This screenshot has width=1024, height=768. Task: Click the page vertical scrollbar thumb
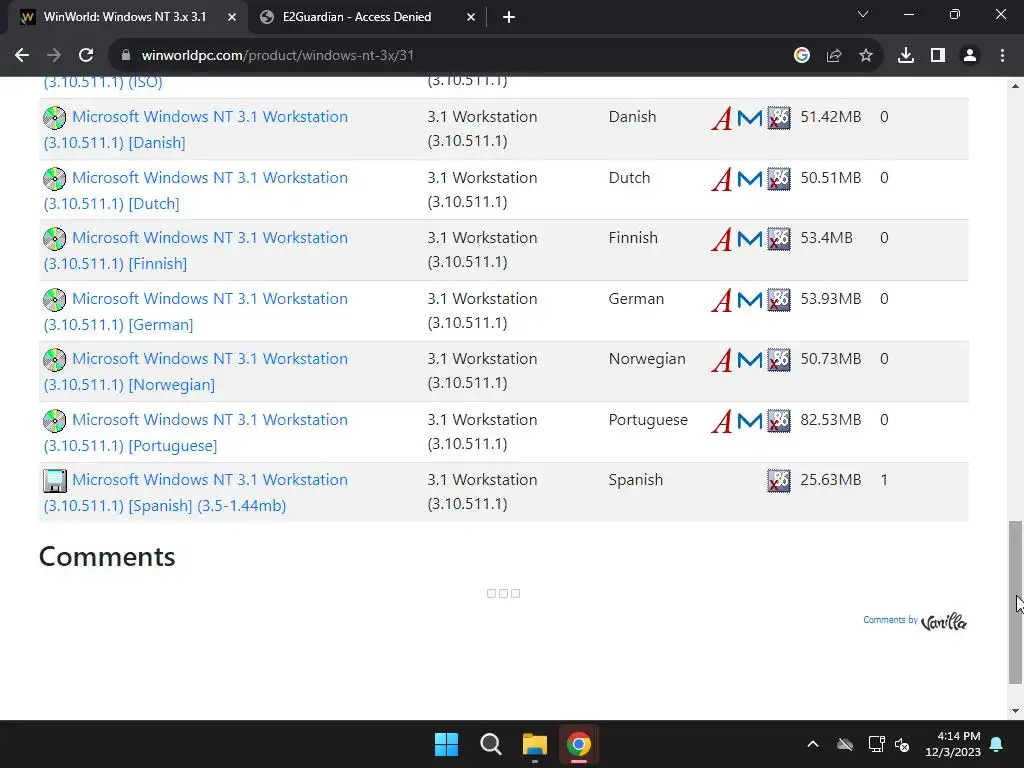tap(1015, 603)
